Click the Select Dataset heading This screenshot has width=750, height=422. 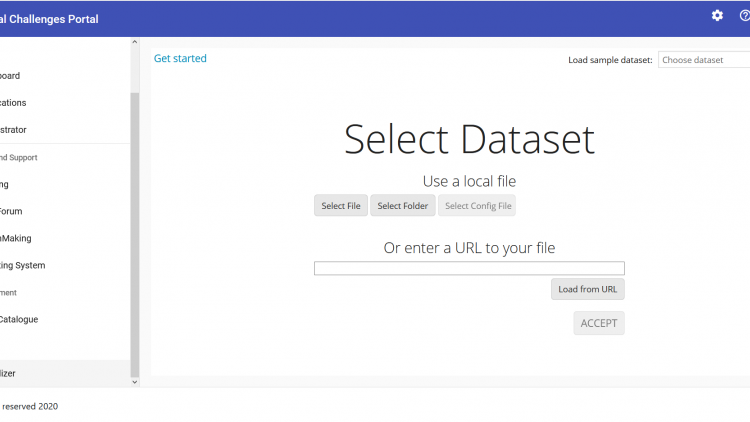click(x=469, y=139)
